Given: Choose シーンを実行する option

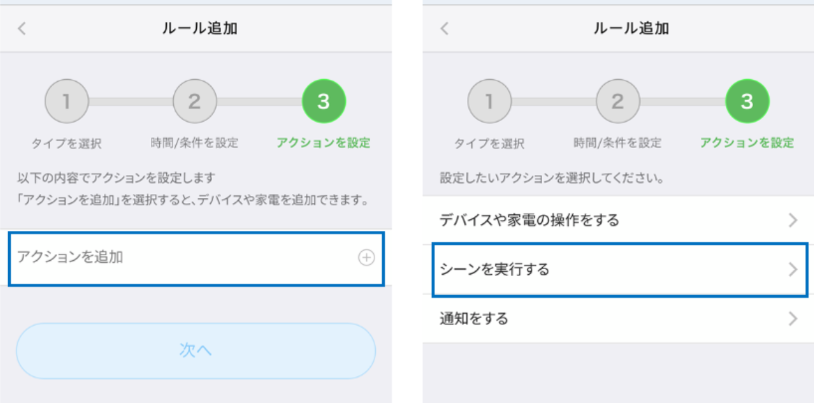Looking at the screenshot, I should [496, 269].
